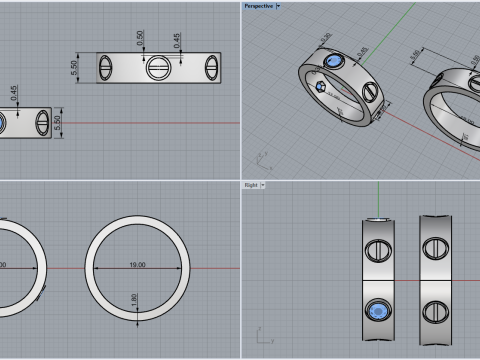Image resolution: width=480 pixels, height=360 pixels.
Task: Select the 5.50 dimension beside the lower-left ring
Action: (x=57, y=123)
